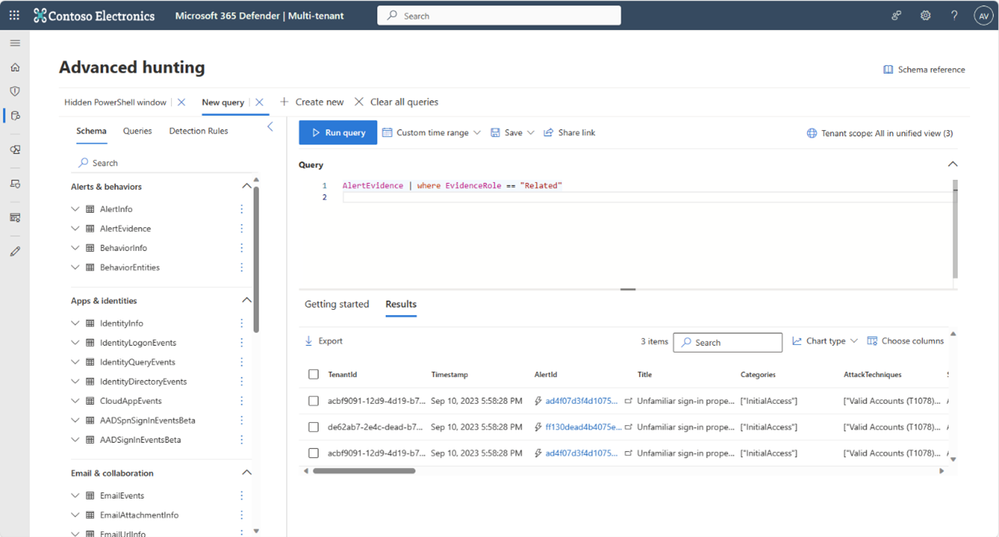This screenshot has height=537, width=999.
Task: Expand the AlertInfo table columns
Action: (x=75, y=209)
